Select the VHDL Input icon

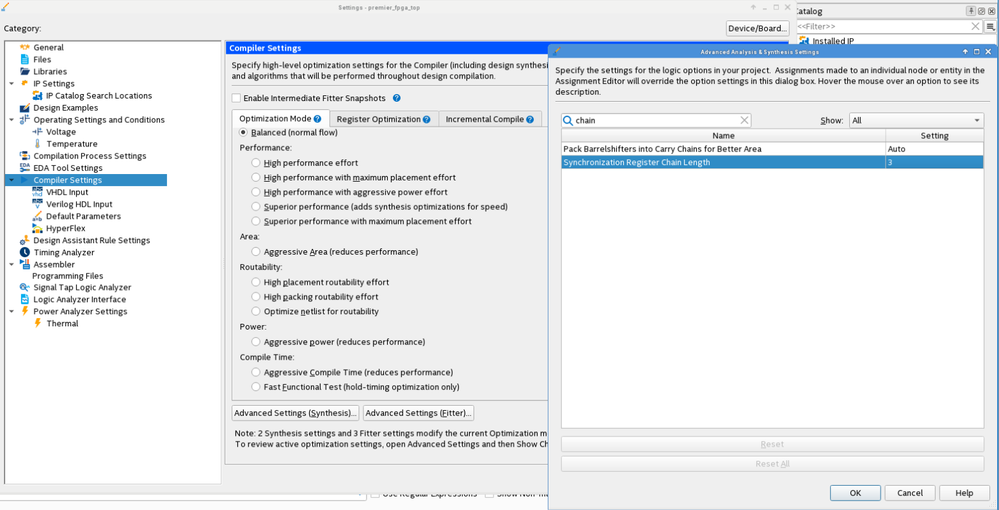(38, 192)
